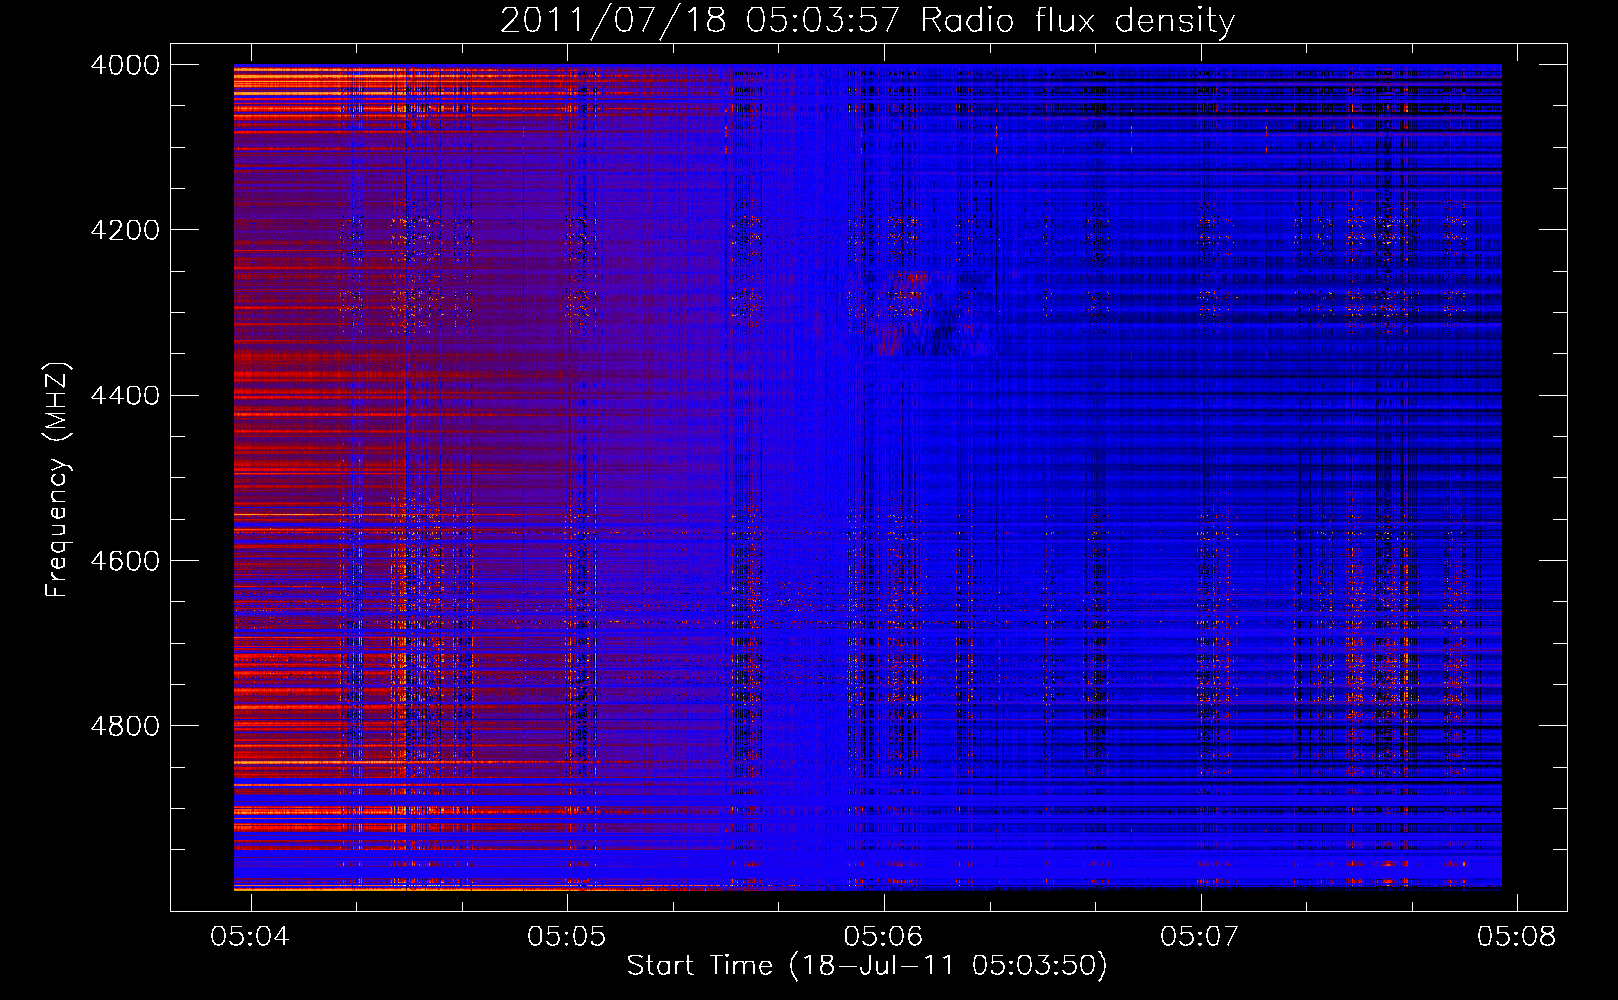Click the 4600 frequency tick label

click(125, 561)
